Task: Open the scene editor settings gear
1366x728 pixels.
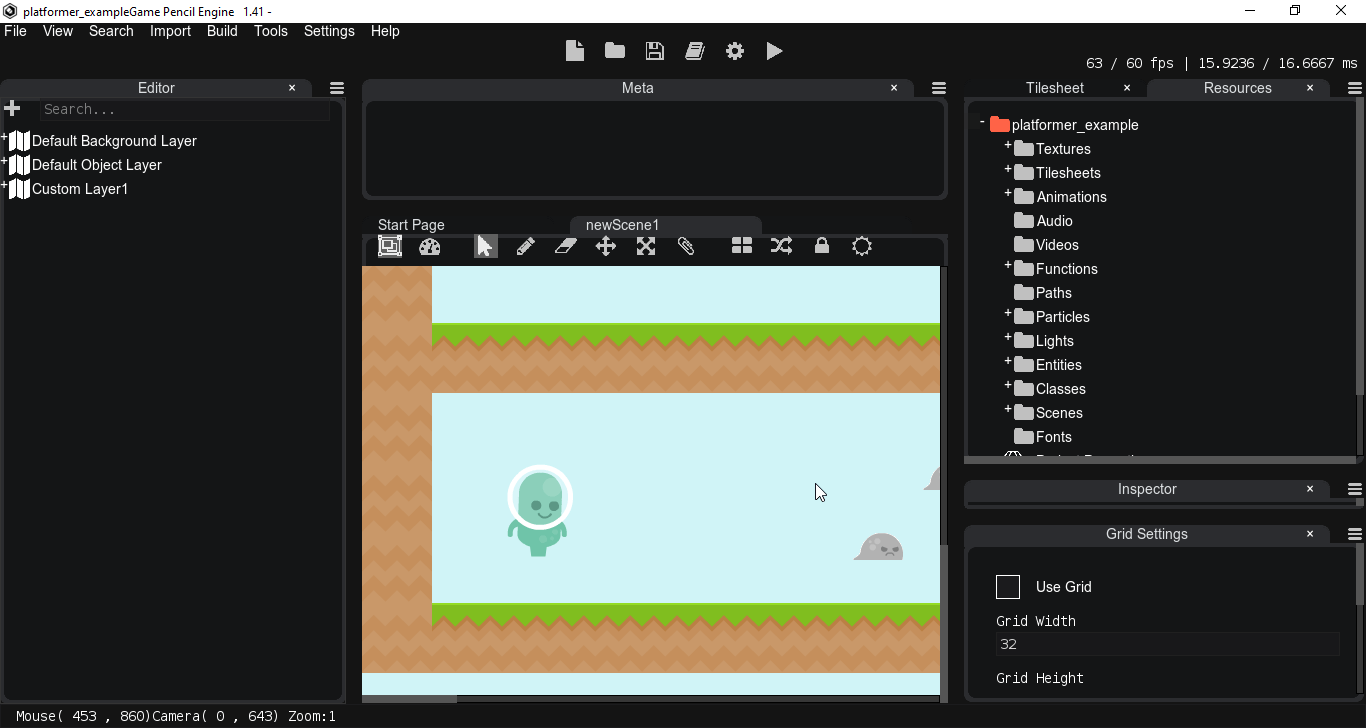Action: pyautogui.click(x=861, y=246)
